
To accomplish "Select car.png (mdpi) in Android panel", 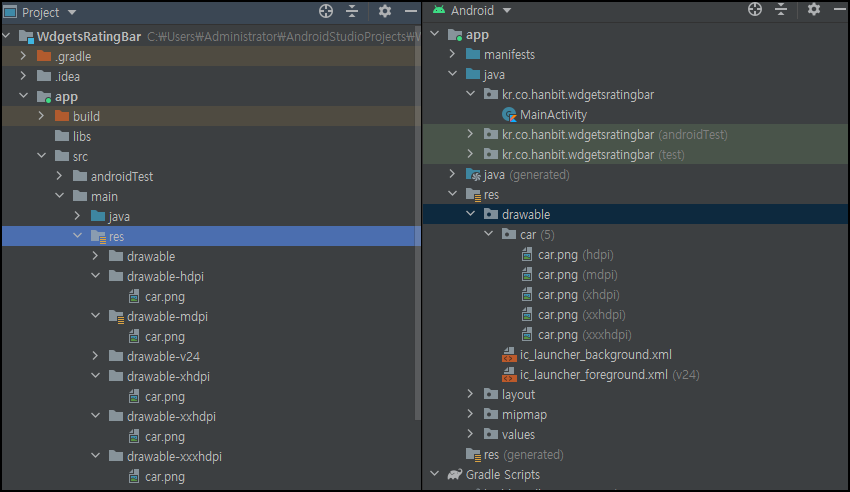I will click(577, 275).
